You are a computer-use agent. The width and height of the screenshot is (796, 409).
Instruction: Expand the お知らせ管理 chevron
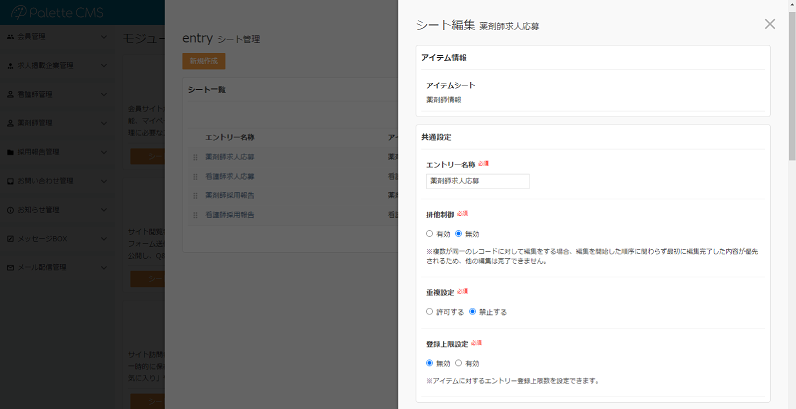click(x=104, y=210)
